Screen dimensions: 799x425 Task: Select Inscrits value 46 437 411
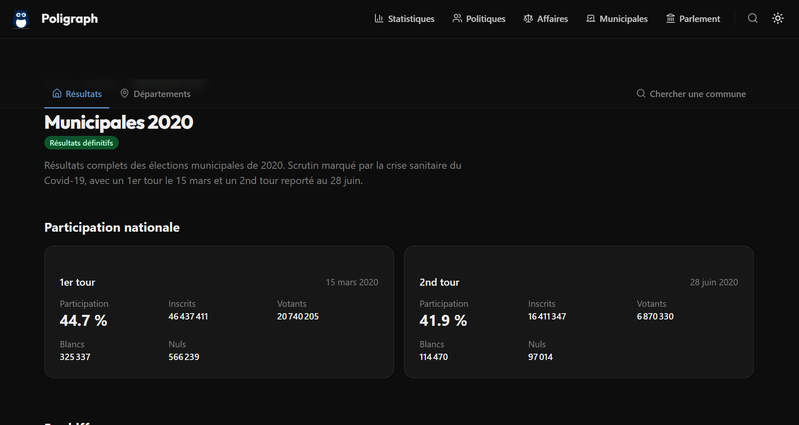[x=188, y=316]
